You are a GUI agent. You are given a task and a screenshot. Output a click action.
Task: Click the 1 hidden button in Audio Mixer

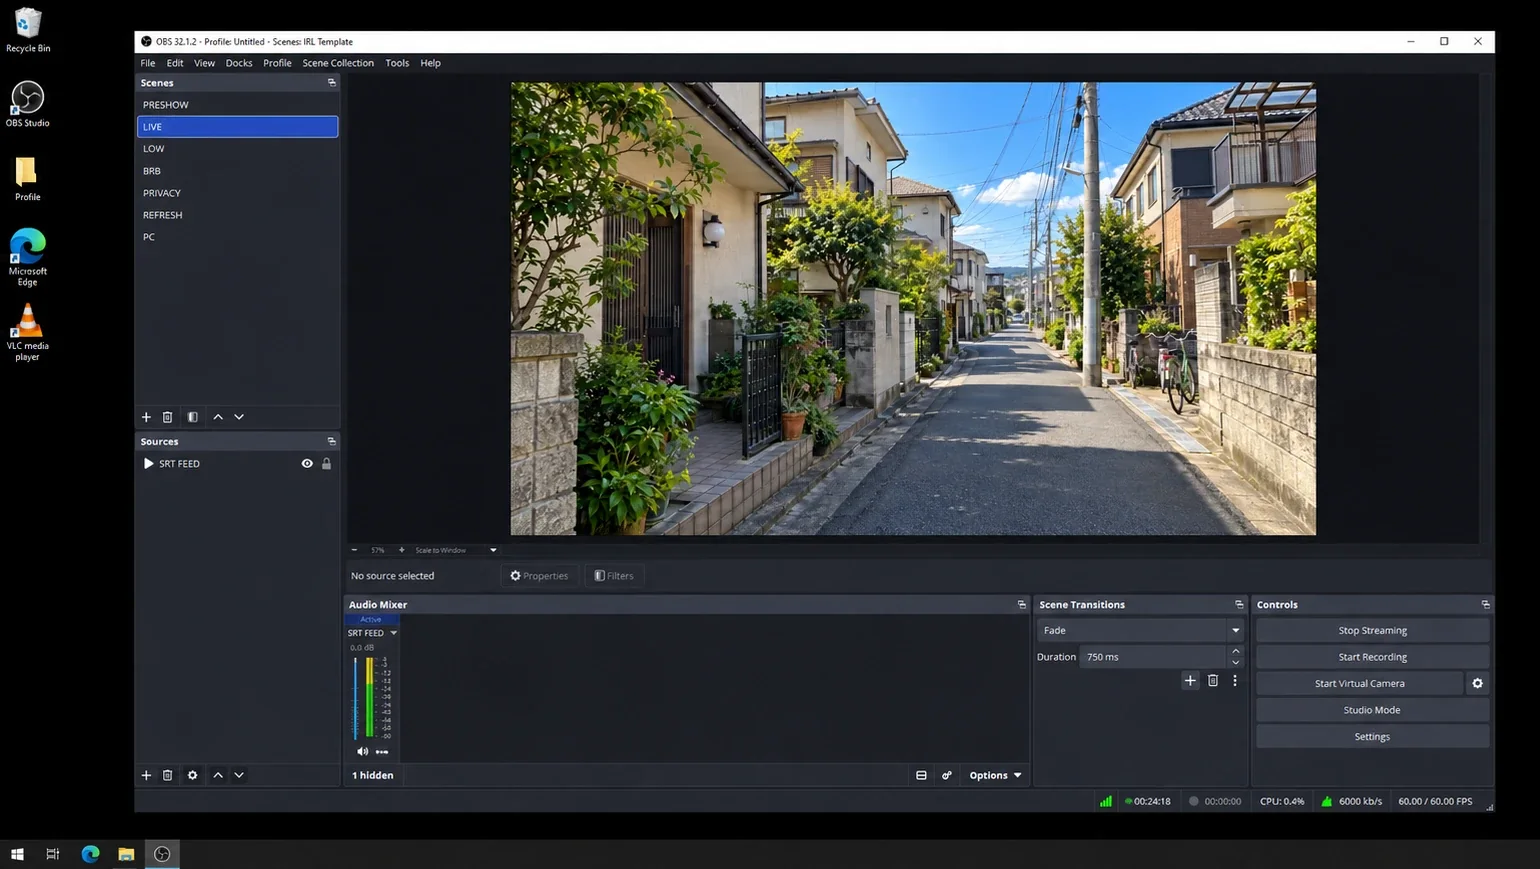pos(372,776)
